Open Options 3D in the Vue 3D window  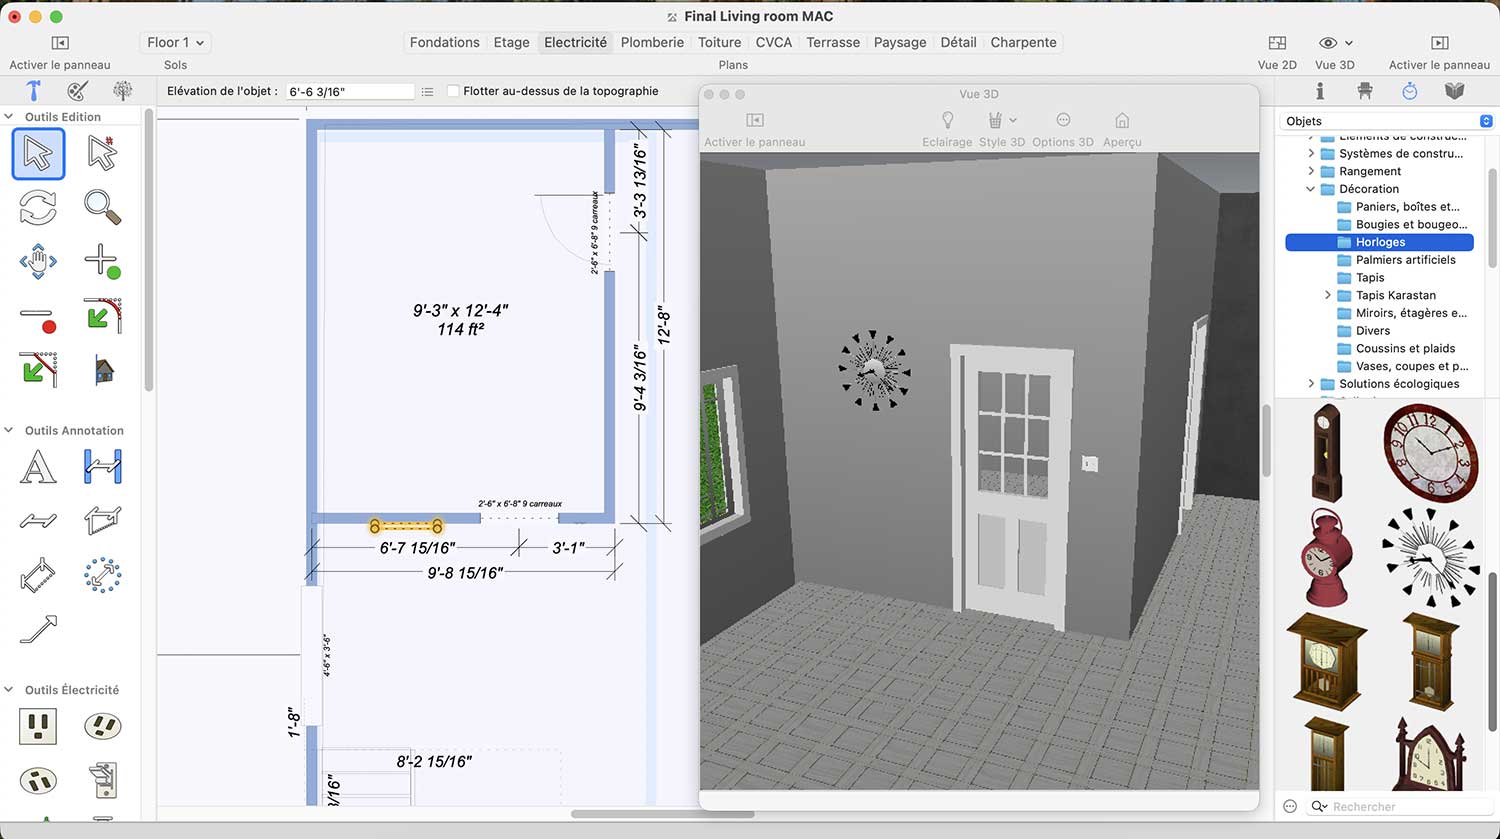(x=1063, y=121)
